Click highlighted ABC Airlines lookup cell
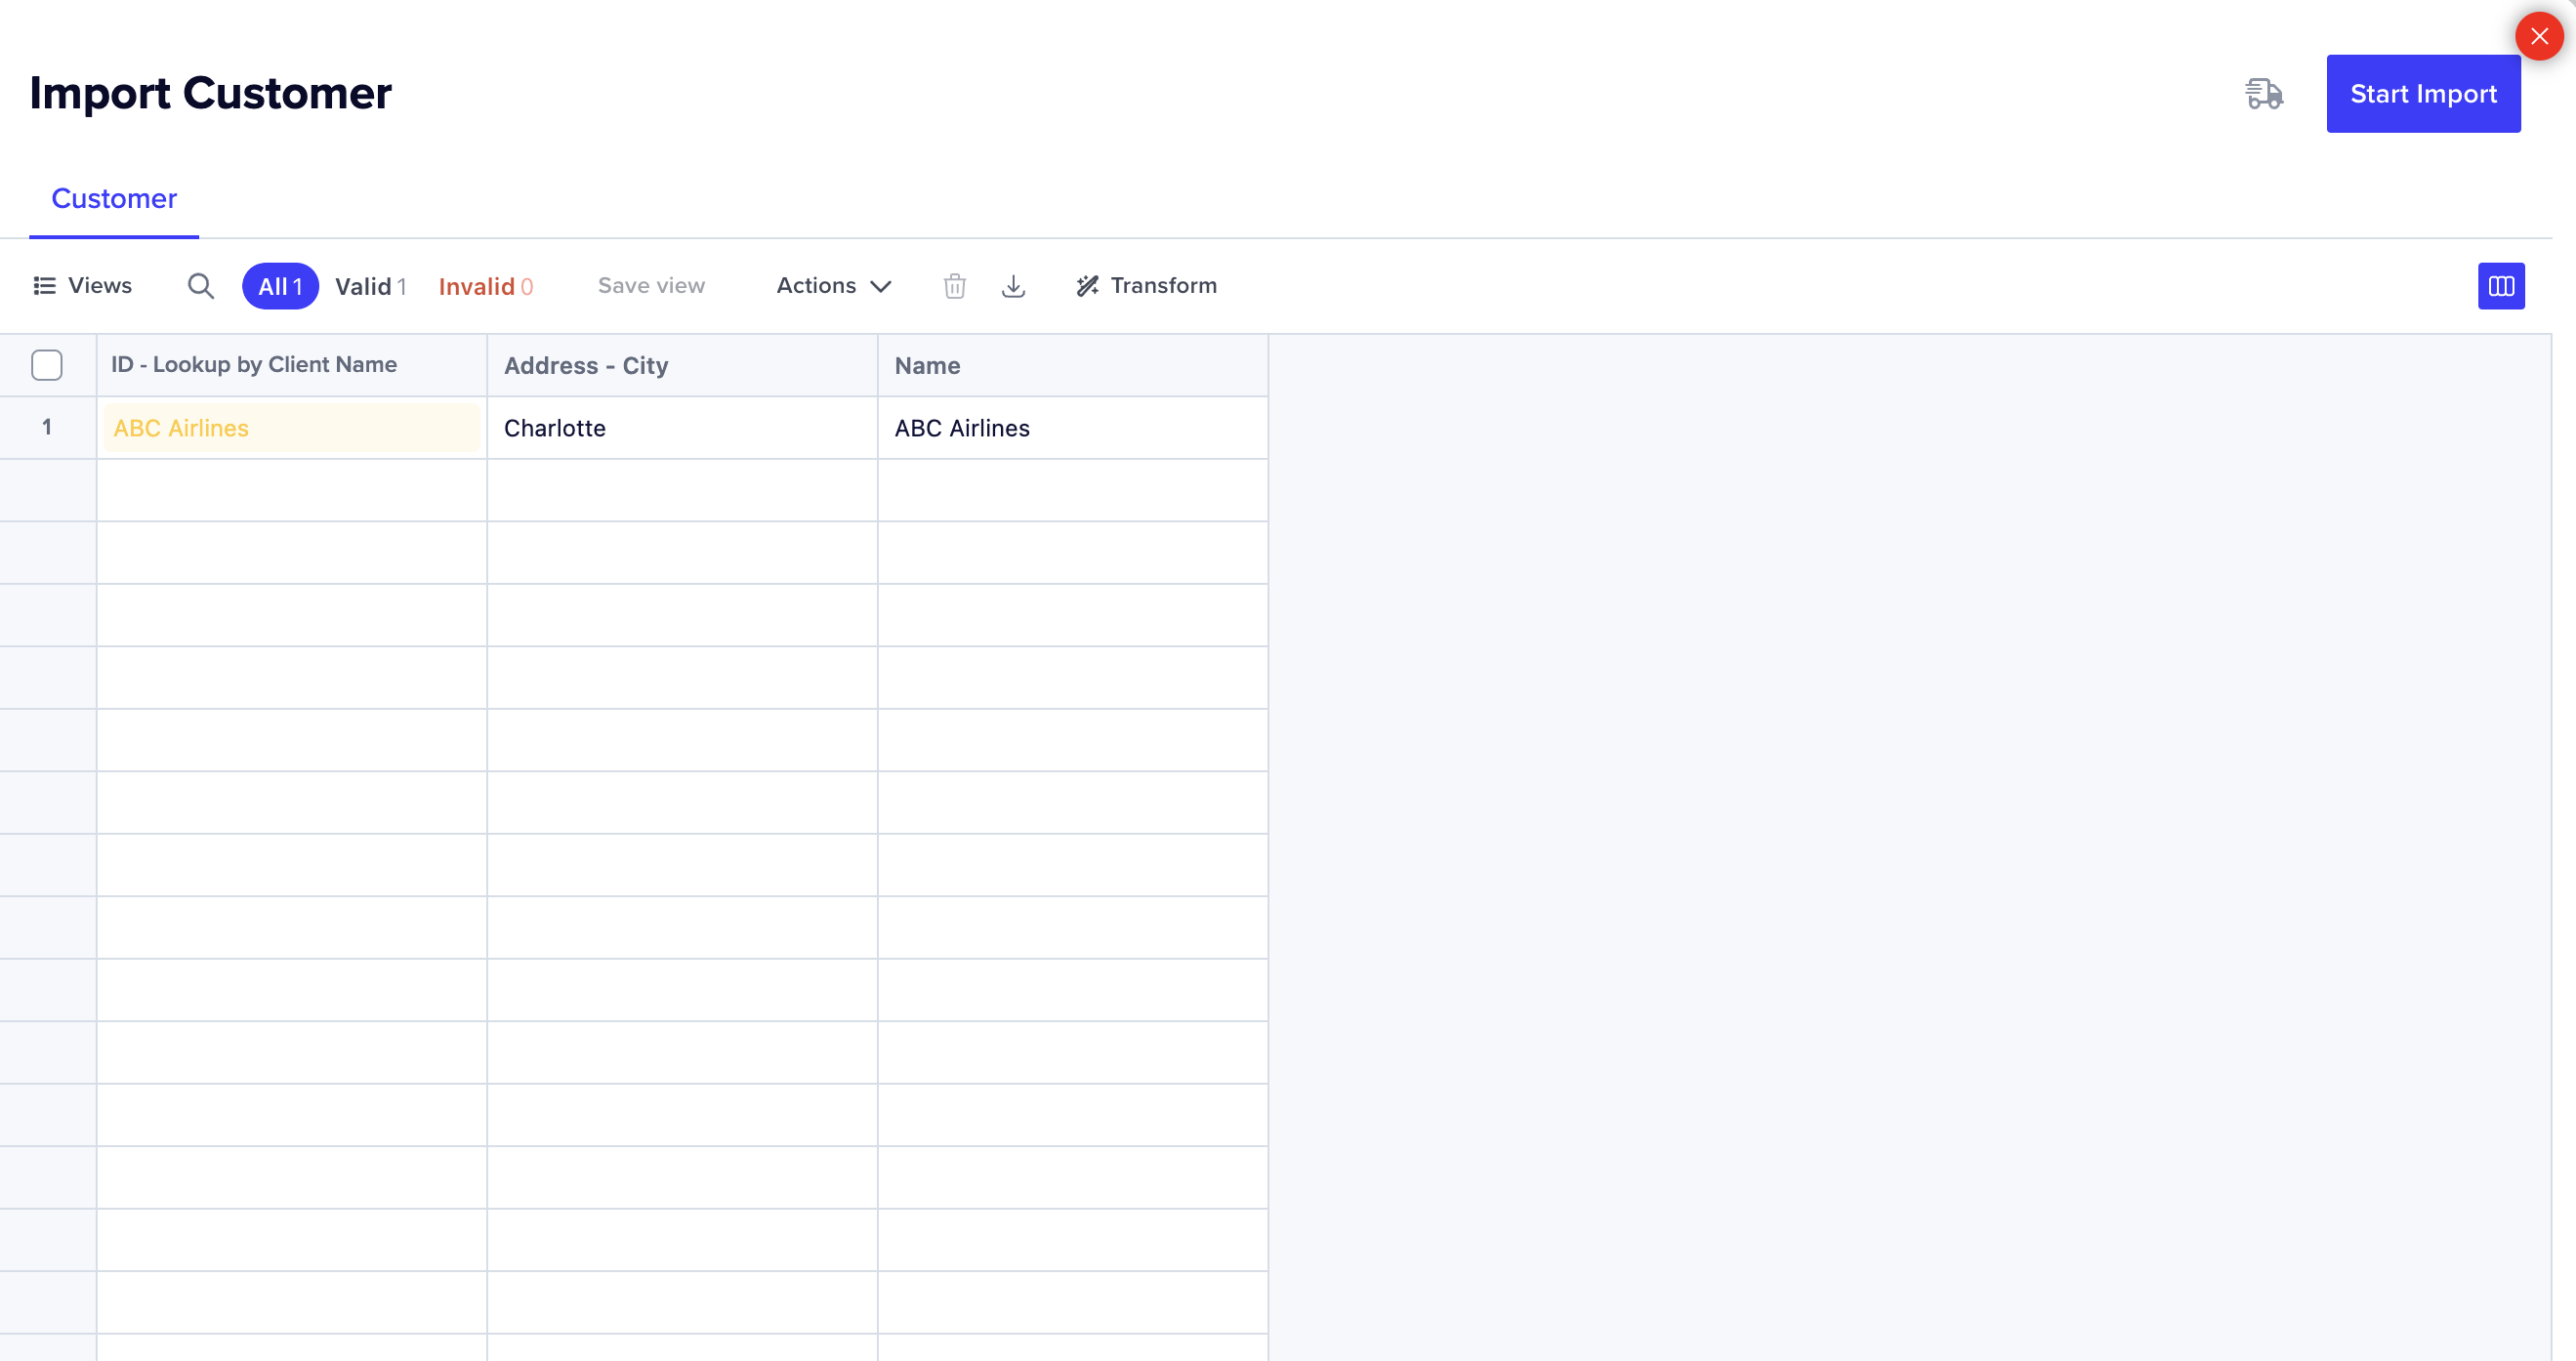This screenshot has width=2576, height=1361. click(x=292, y=428)
